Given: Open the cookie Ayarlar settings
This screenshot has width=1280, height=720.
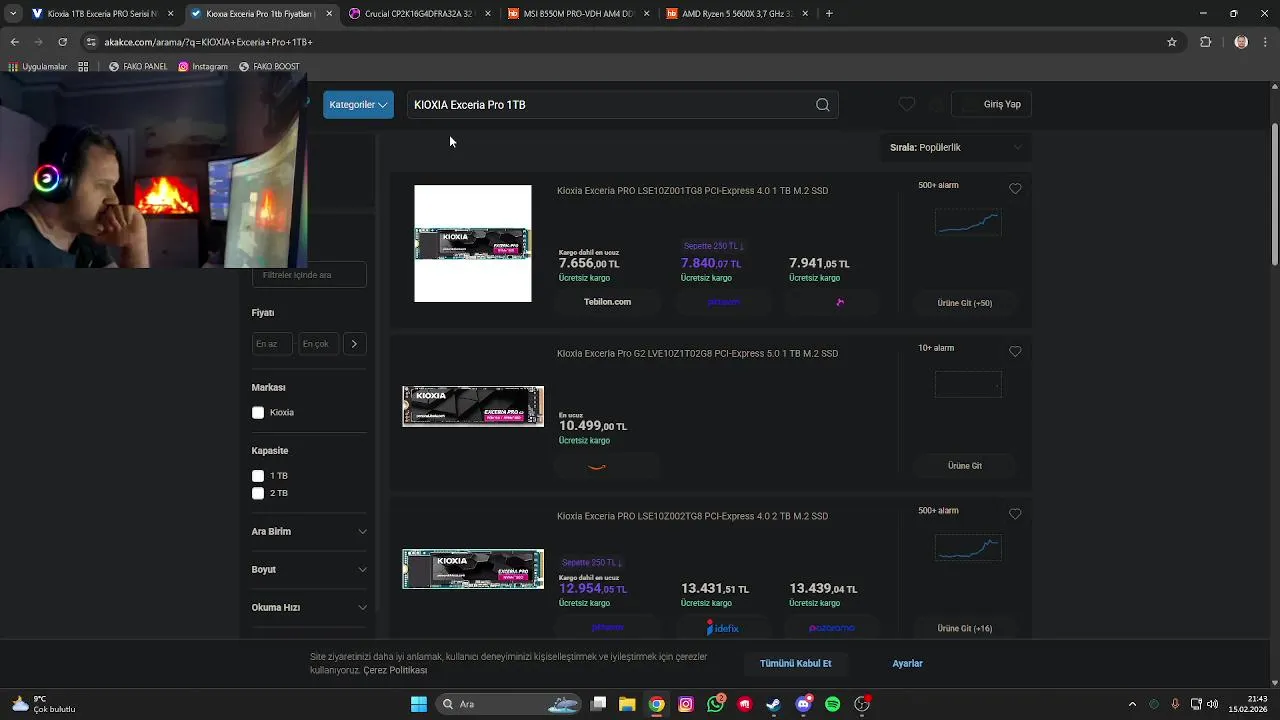Looking at the screenshot, I should pyautogui.click(x=907, y=664).
